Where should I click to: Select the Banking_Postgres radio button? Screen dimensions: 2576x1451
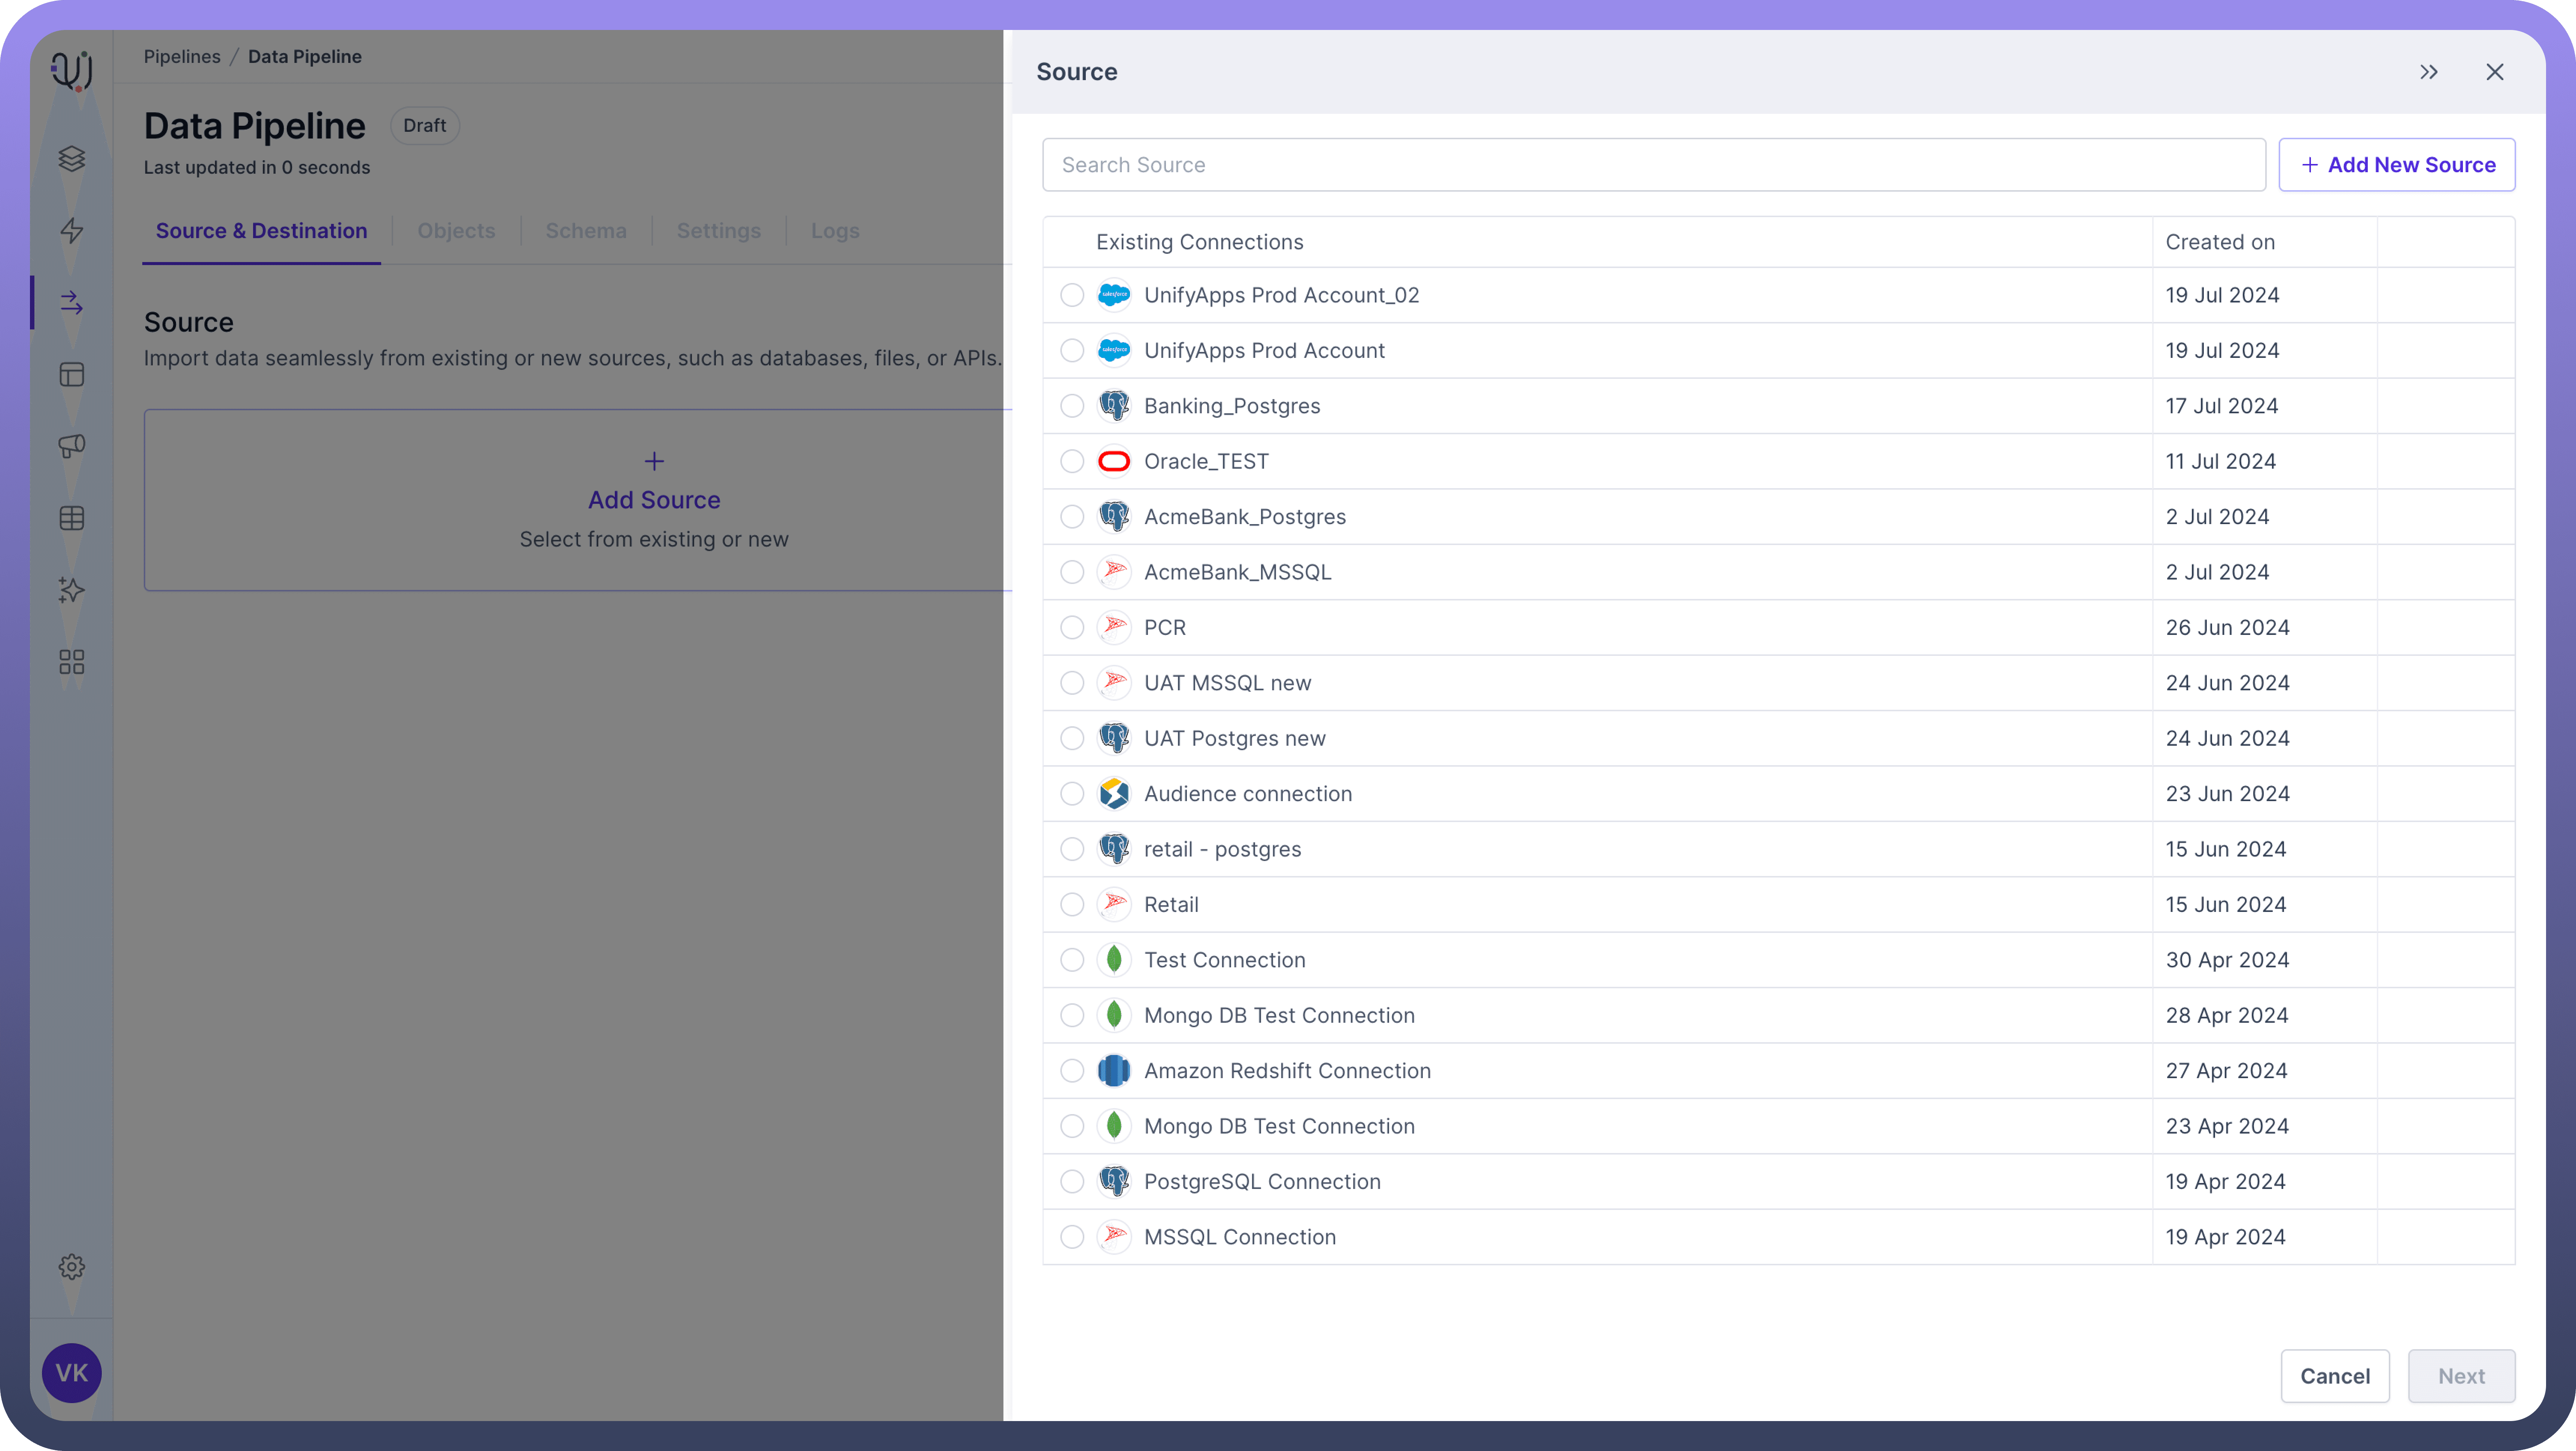[x=1072, y=406]
